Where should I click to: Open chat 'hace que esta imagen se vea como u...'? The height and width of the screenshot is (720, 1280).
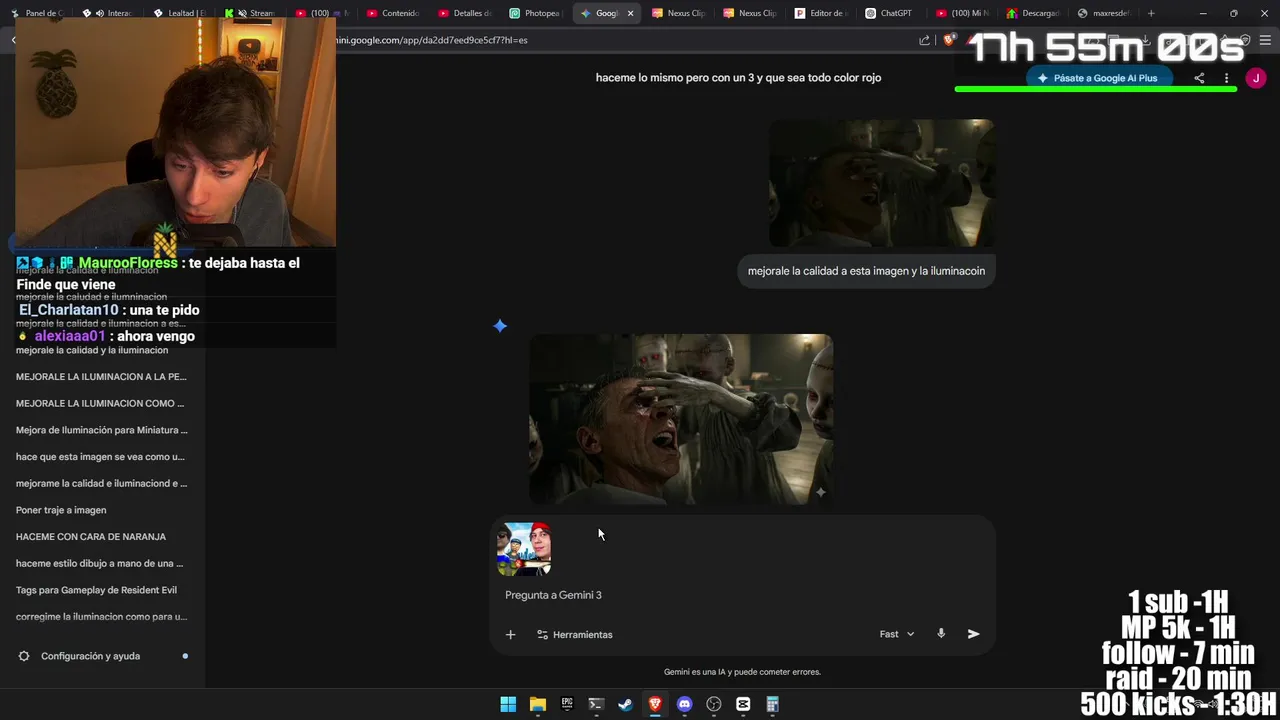coord(100,457)
